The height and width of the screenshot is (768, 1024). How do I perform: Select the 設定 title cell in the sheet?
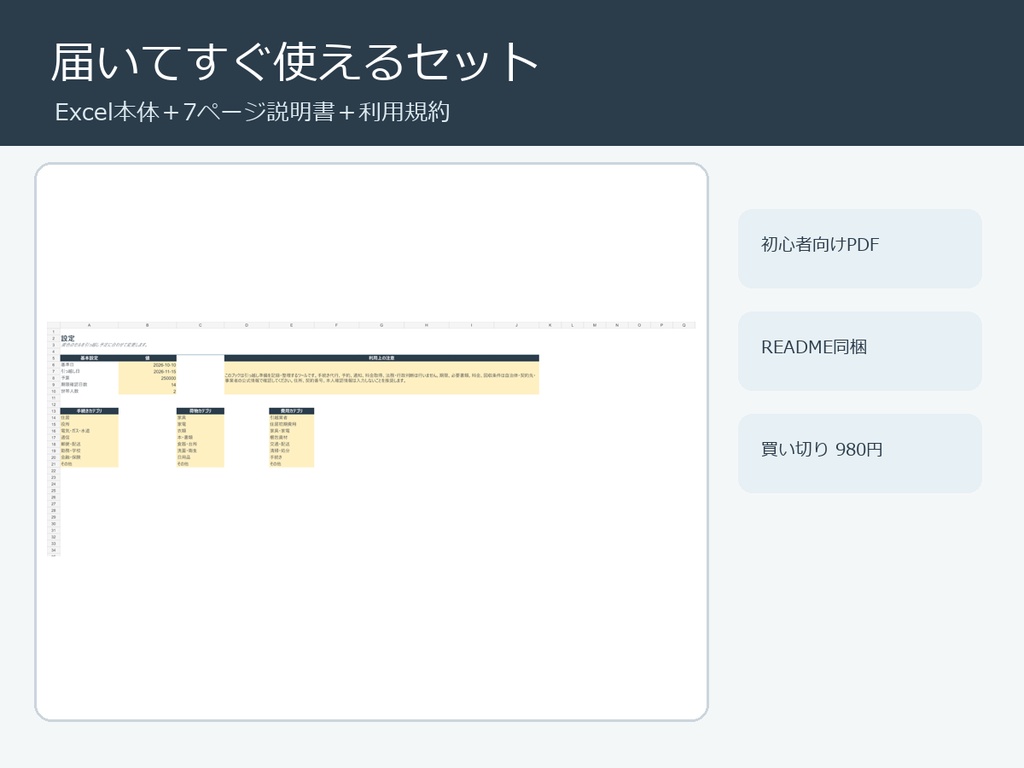(68, 338)
